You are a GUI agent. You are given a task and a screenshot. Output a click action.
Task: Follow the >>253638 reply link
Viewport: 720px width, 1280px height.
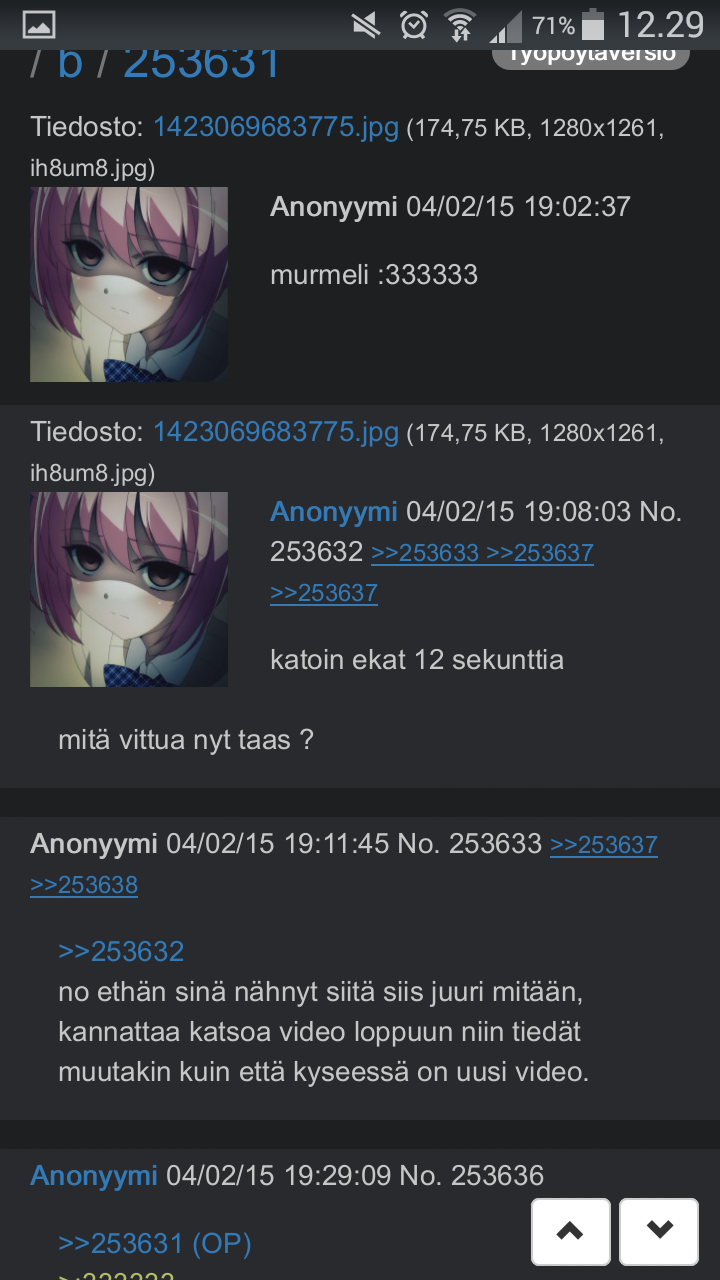pyautogui.click(x=84, y=885)
